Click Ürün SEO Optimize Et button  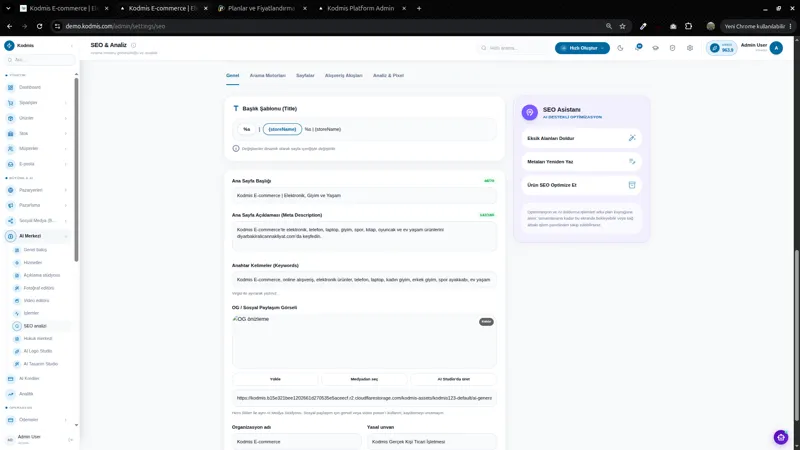pyautogui.click(x=581, y=185)
